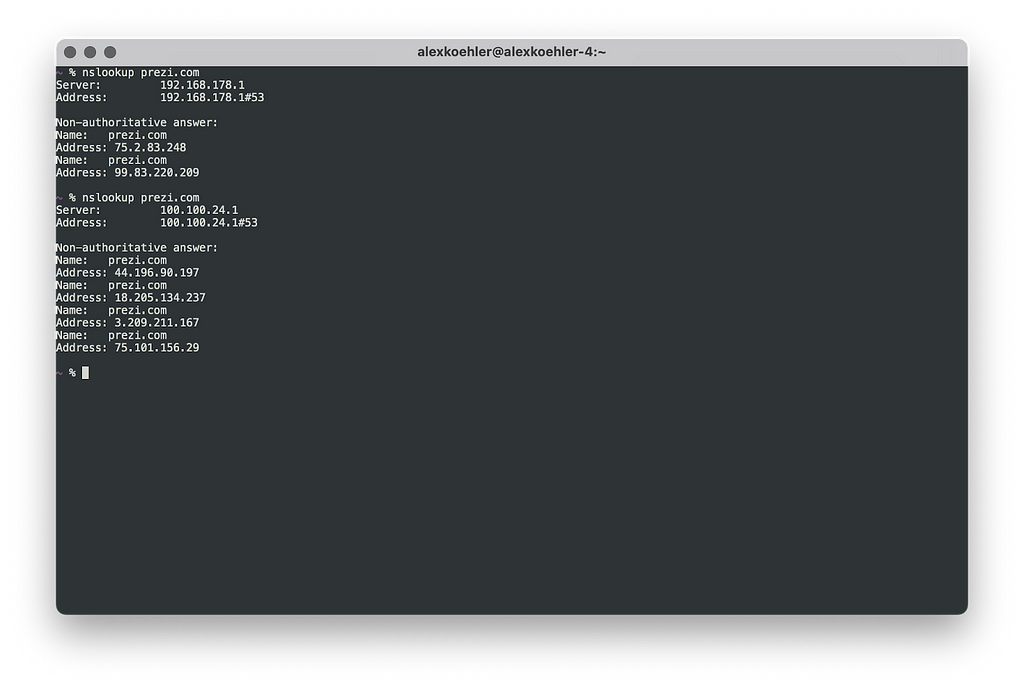Select the address 192.168.178.1#53
The height and width of the screenshot is (689, 1024).
(212, 97)
